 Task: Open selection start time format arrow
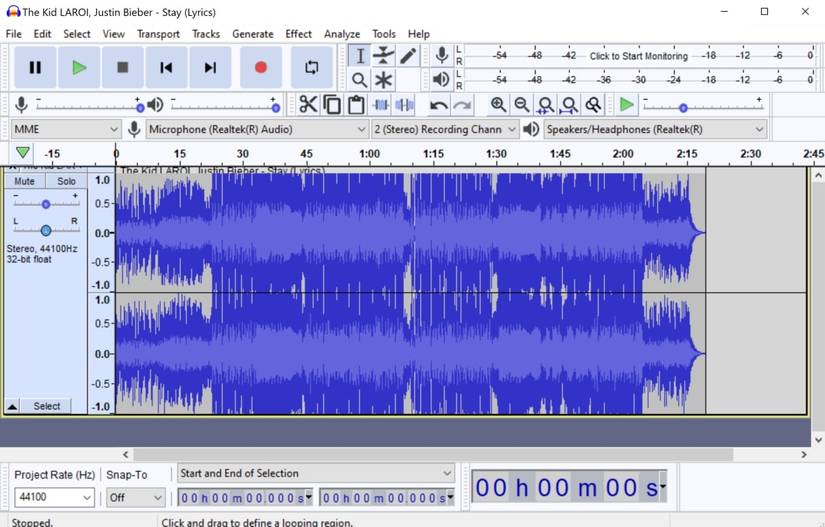(309, 497)
